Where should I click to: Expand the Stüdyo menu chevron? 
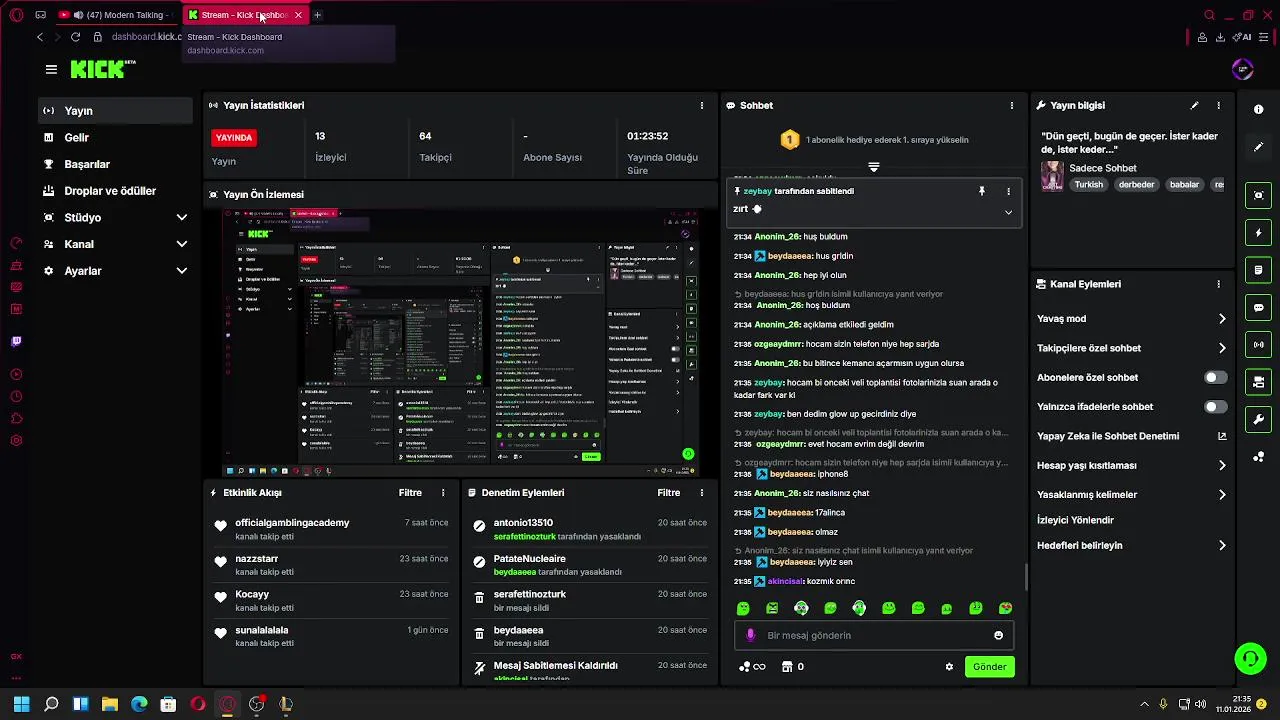pos(182,218)
